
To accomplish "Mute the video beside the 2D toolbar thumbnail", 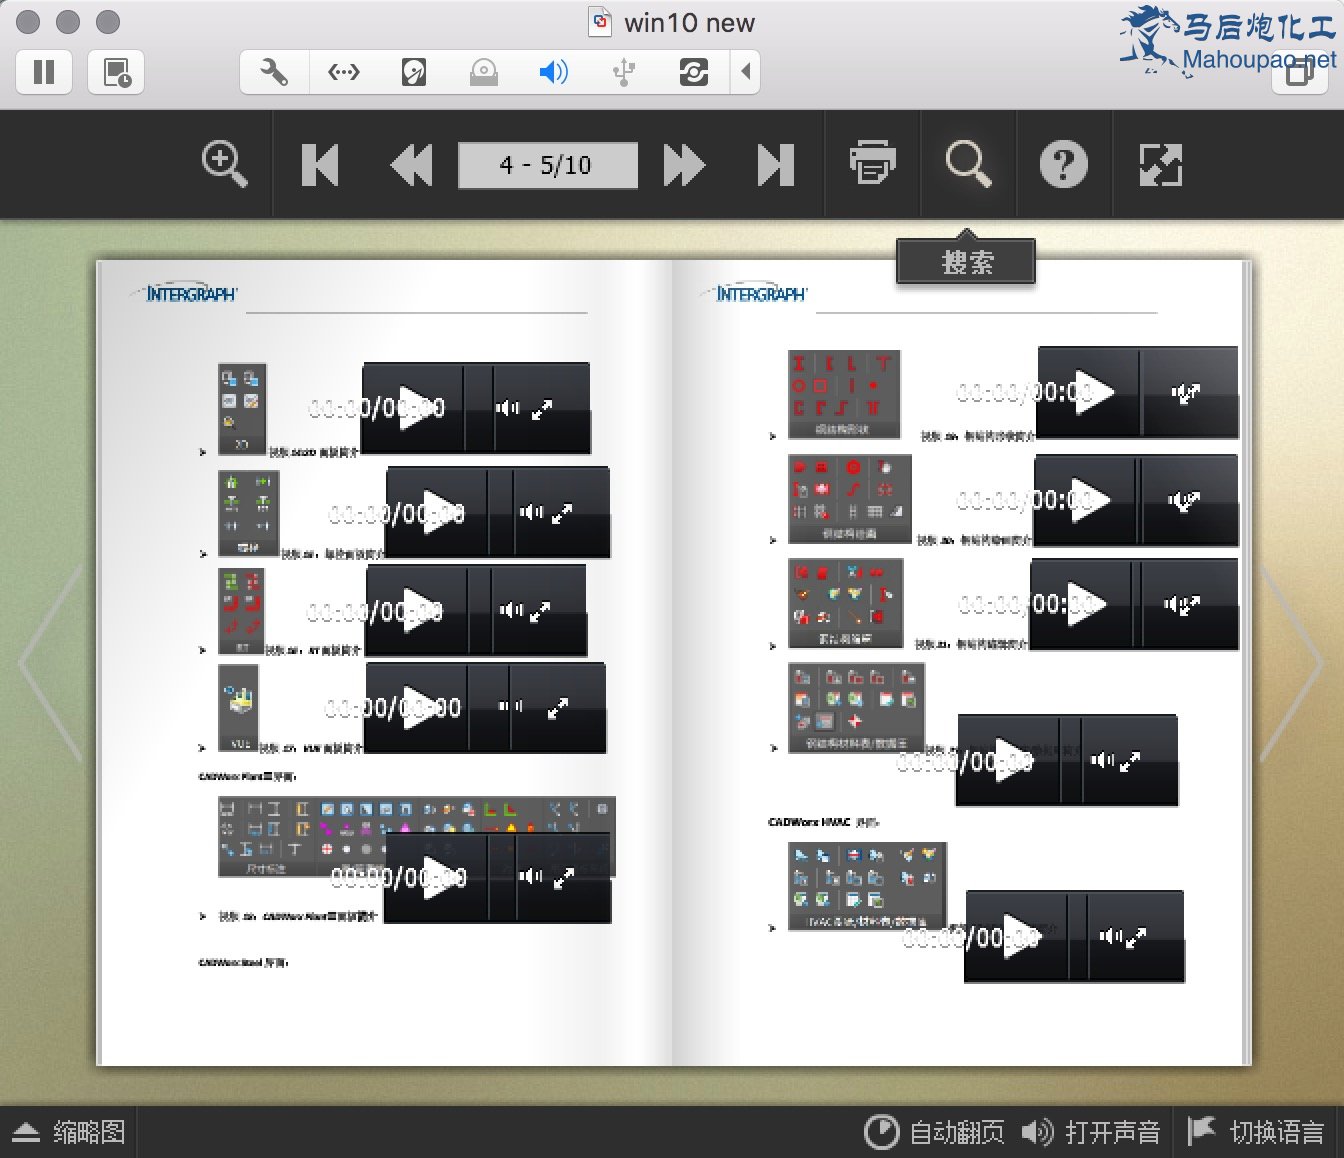I will [x=508, y=408].
